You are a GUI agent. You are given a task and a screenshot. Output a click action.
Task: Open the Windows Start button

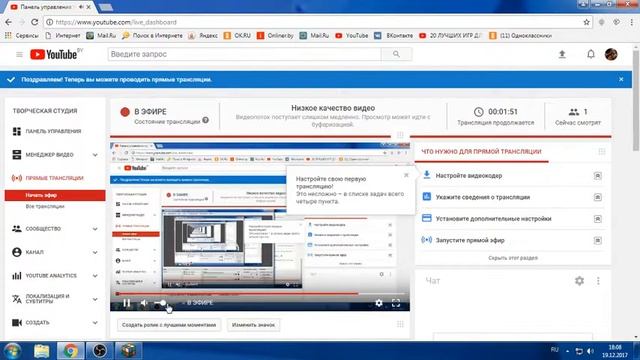(12, 351)
